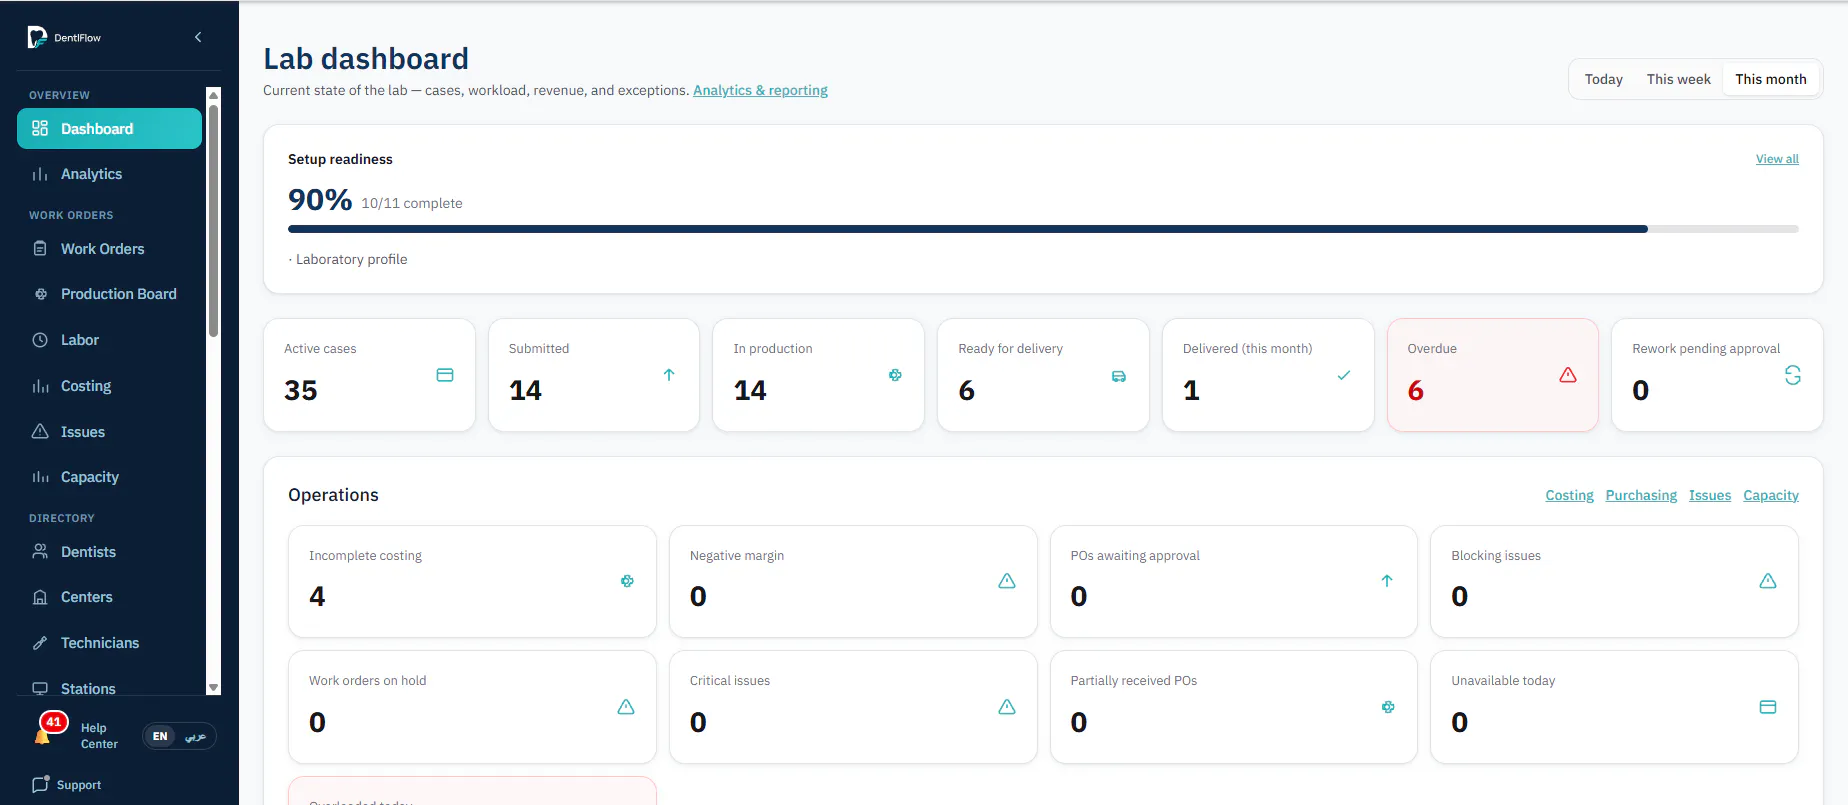Click View all in Setup readiness
The height and width of the screenshot is (805, 1848).
coord(1777,159)
